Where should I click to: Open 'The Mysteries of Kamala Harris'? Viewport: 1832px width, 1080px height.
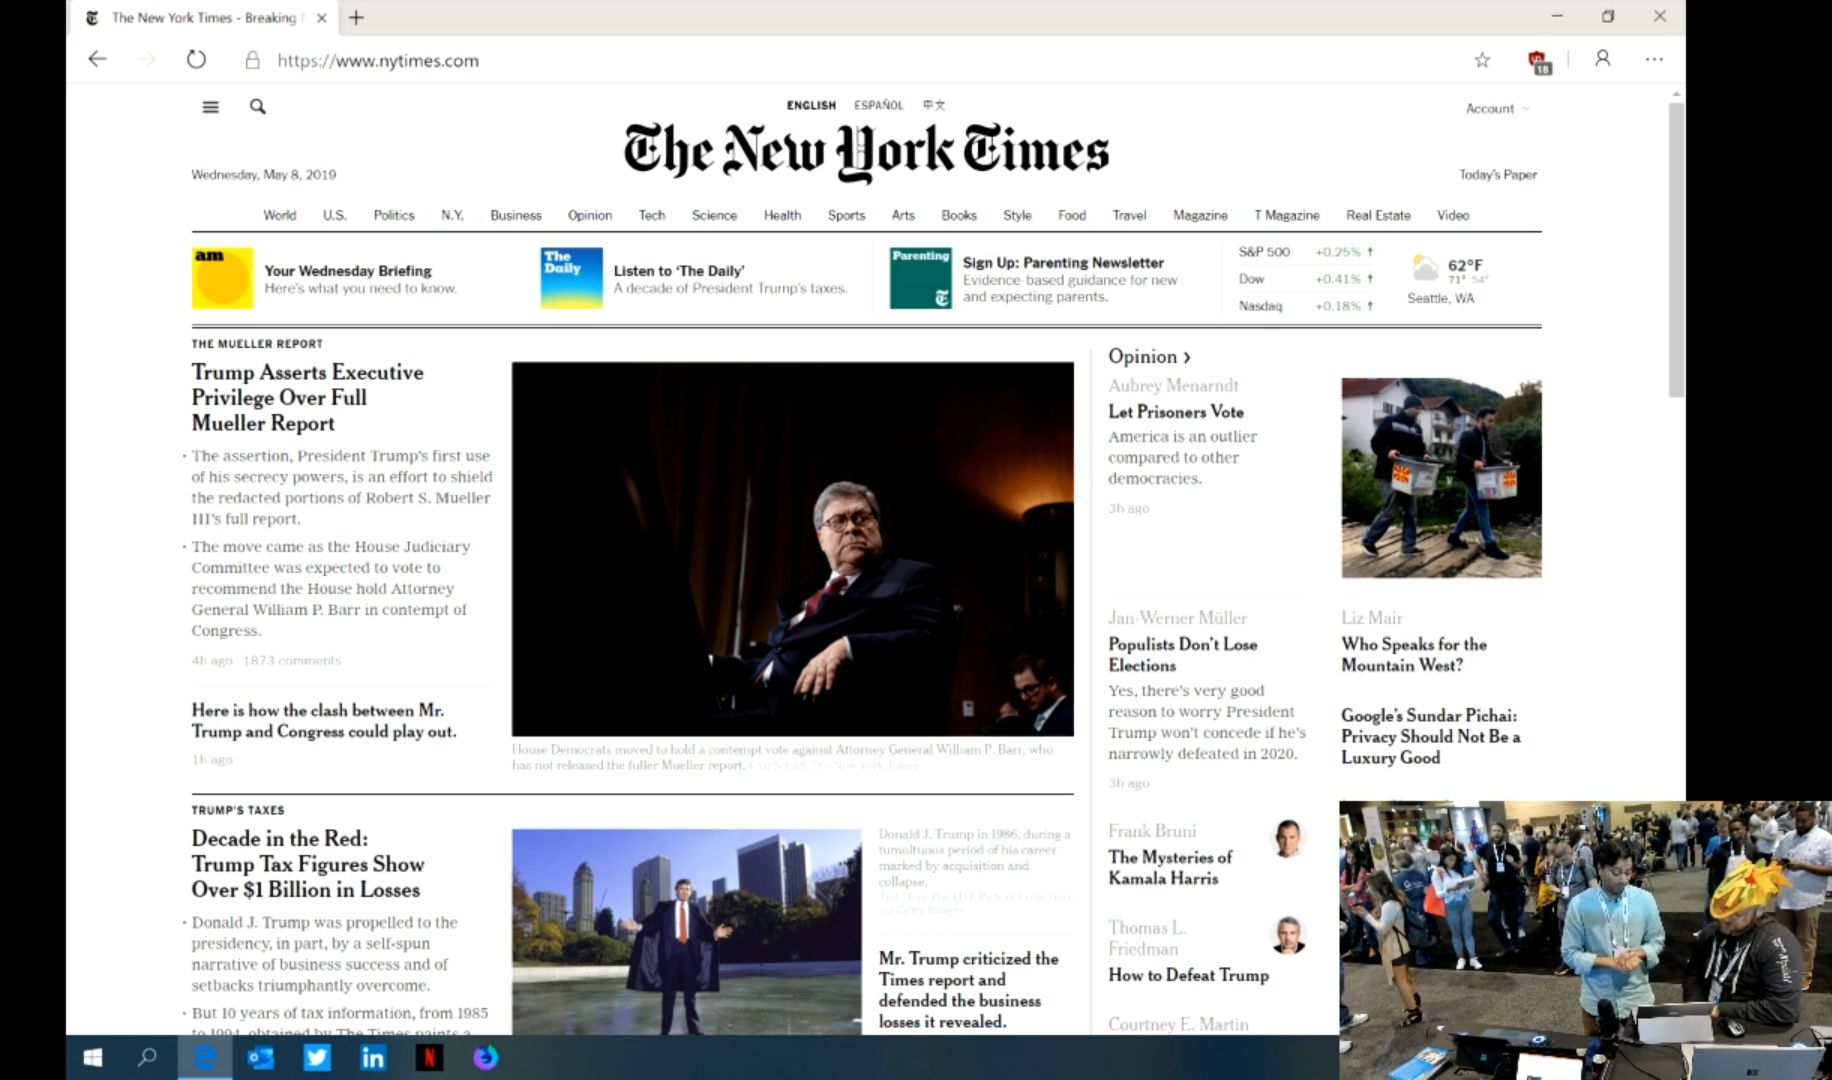tap(1169, 867)
